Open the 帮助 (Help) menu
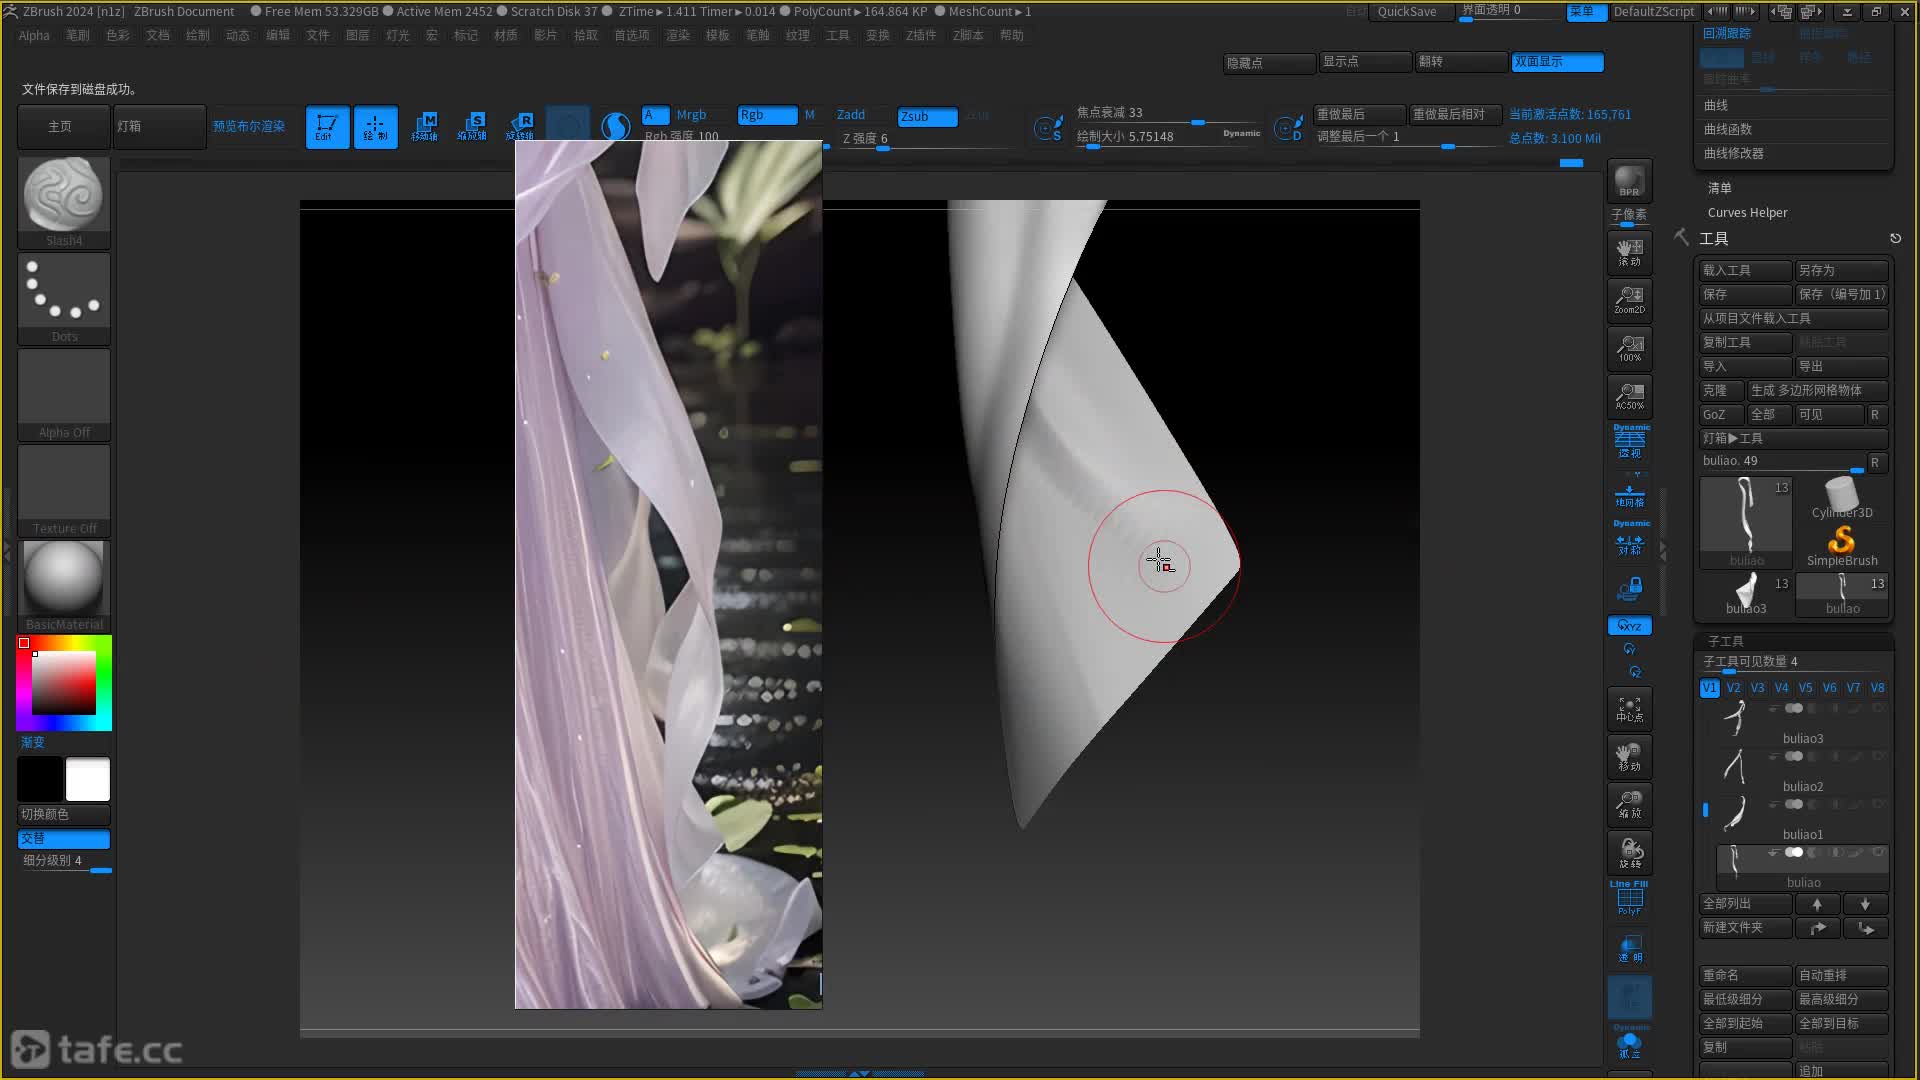The height and width of the screenshot is (1080, 1920). (x=1012, y=35)
